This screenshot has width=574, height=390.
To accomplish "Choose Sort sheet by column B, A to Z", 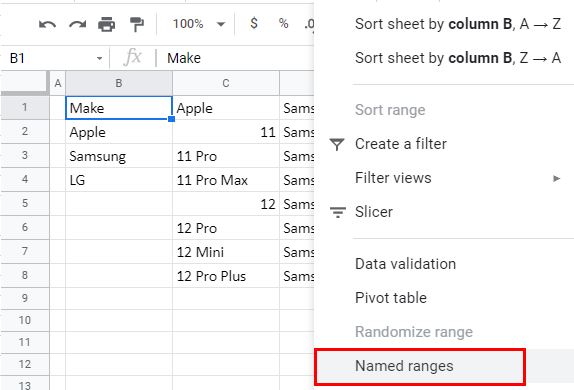I will 458,24.
